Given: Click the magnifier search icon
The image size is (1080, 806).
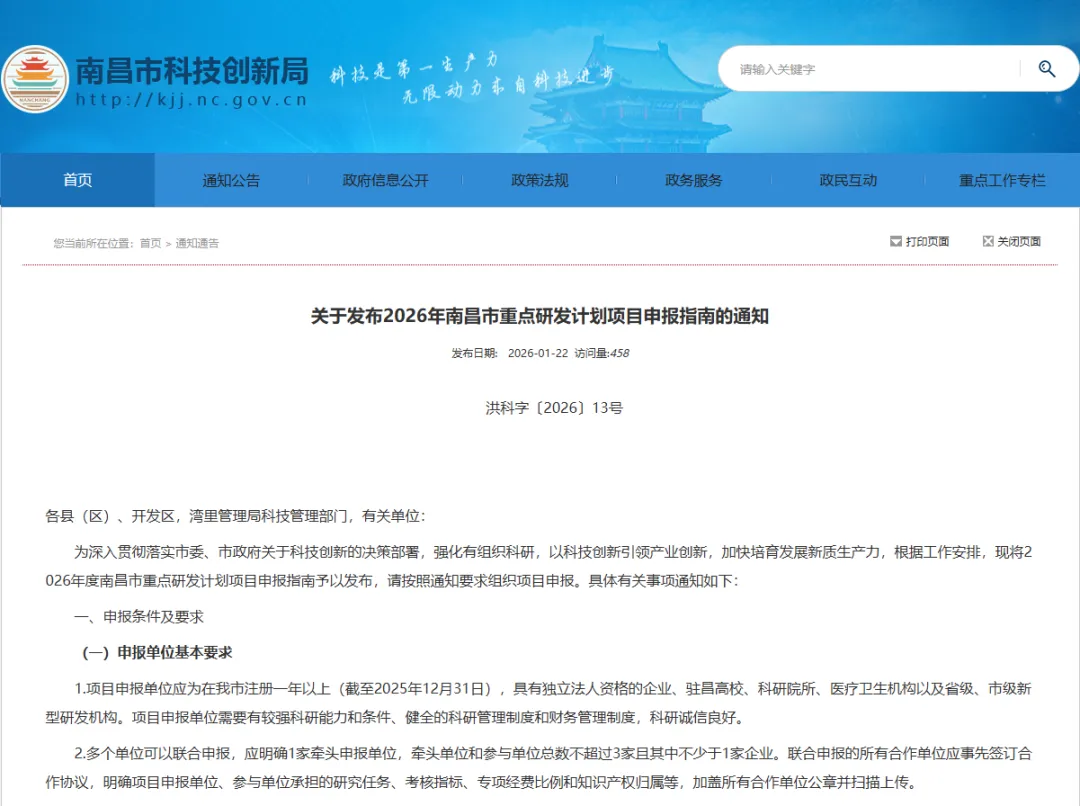Looking at the screenshot, I should [x=1046, y=68].
